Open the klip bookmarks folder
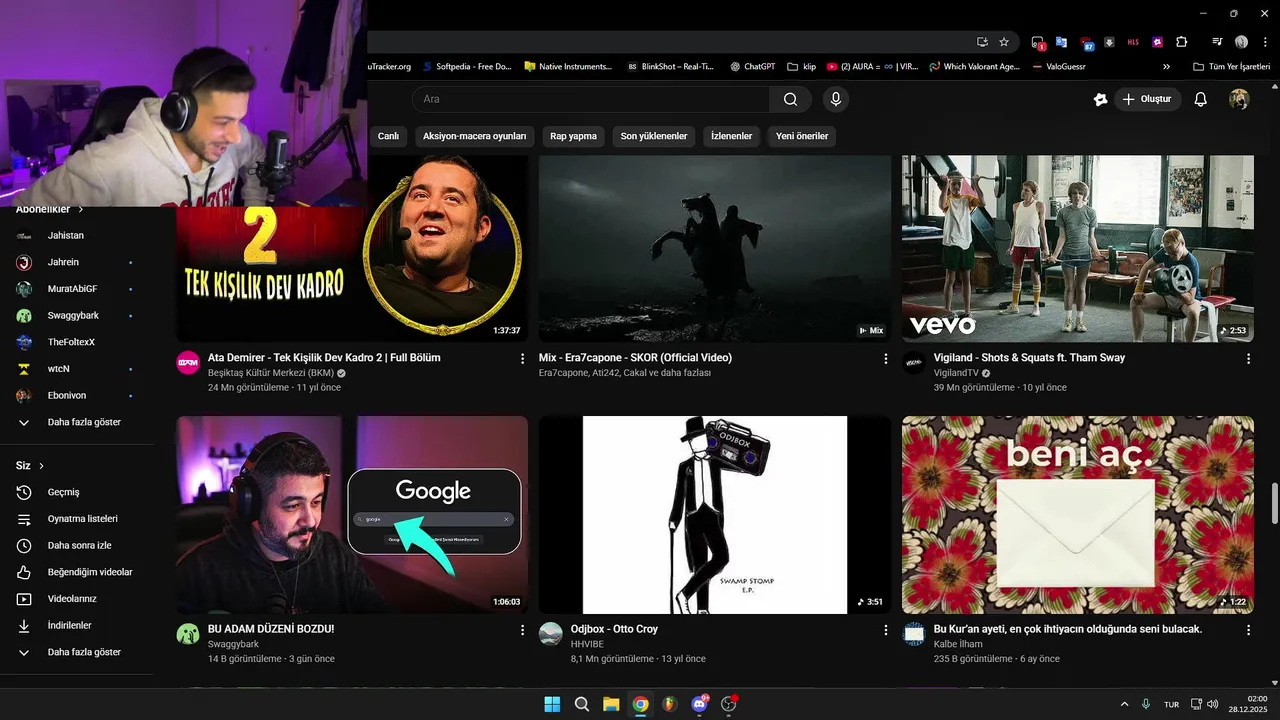 tap(802, 67)
